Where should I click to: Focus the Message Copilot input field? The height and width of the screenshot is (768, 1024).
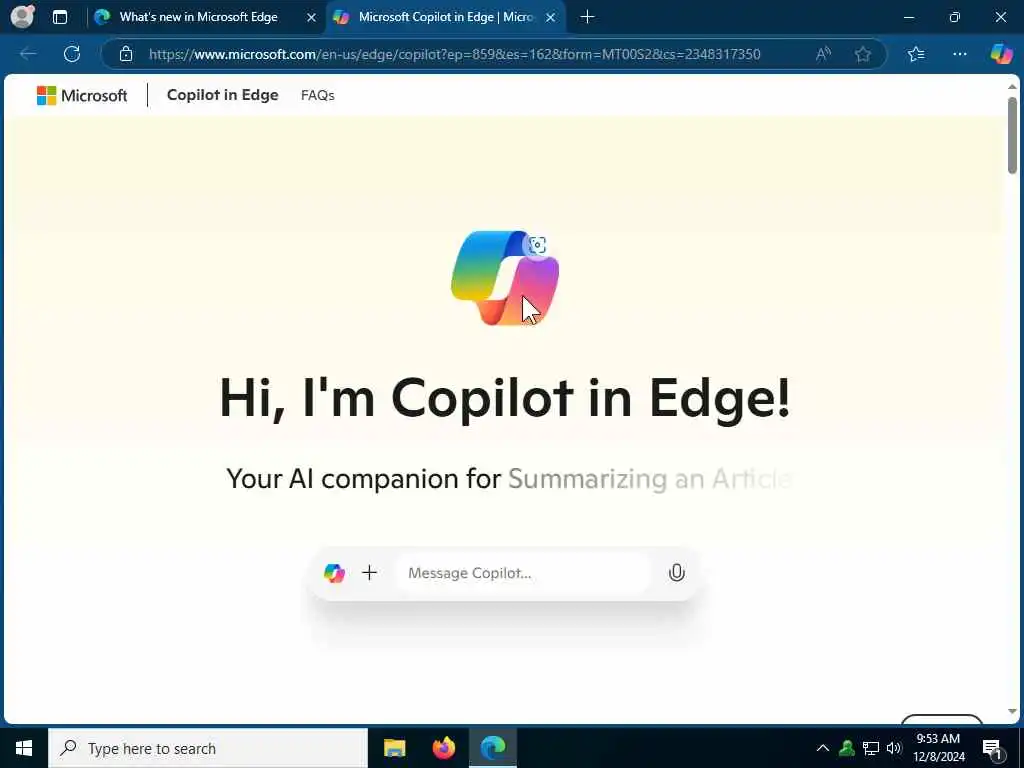point(522,573)
